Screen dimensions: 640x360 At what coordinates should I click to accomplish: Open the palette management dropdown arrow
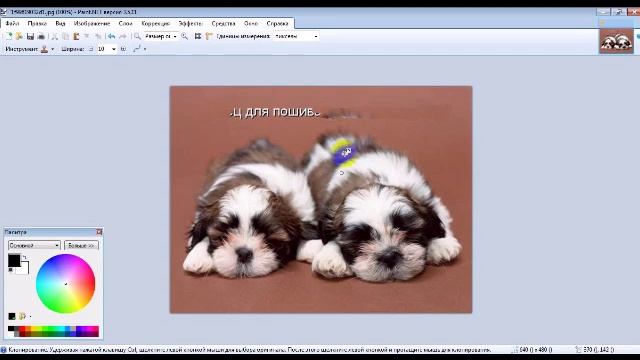30,316
